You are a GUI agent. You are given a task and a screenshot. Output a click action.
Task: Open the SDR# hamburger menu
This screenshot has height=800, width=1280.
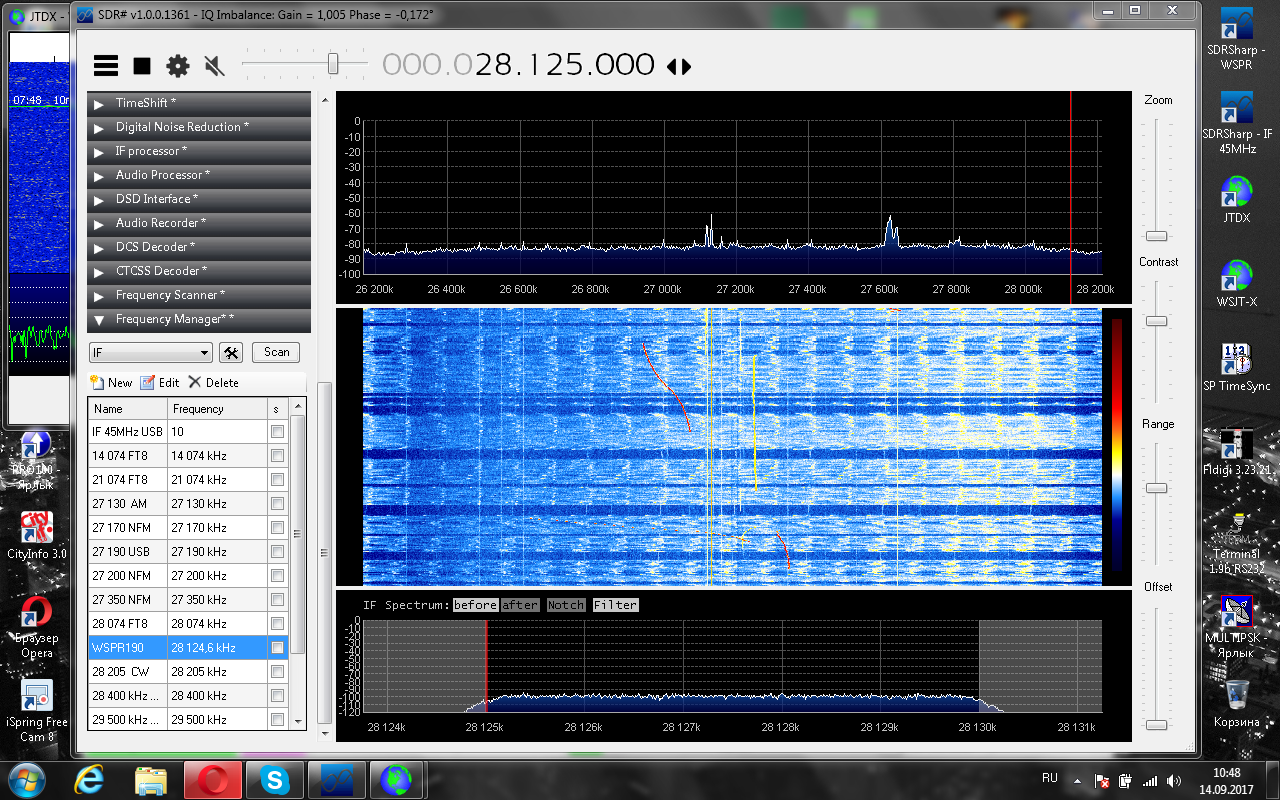(106, 66)
